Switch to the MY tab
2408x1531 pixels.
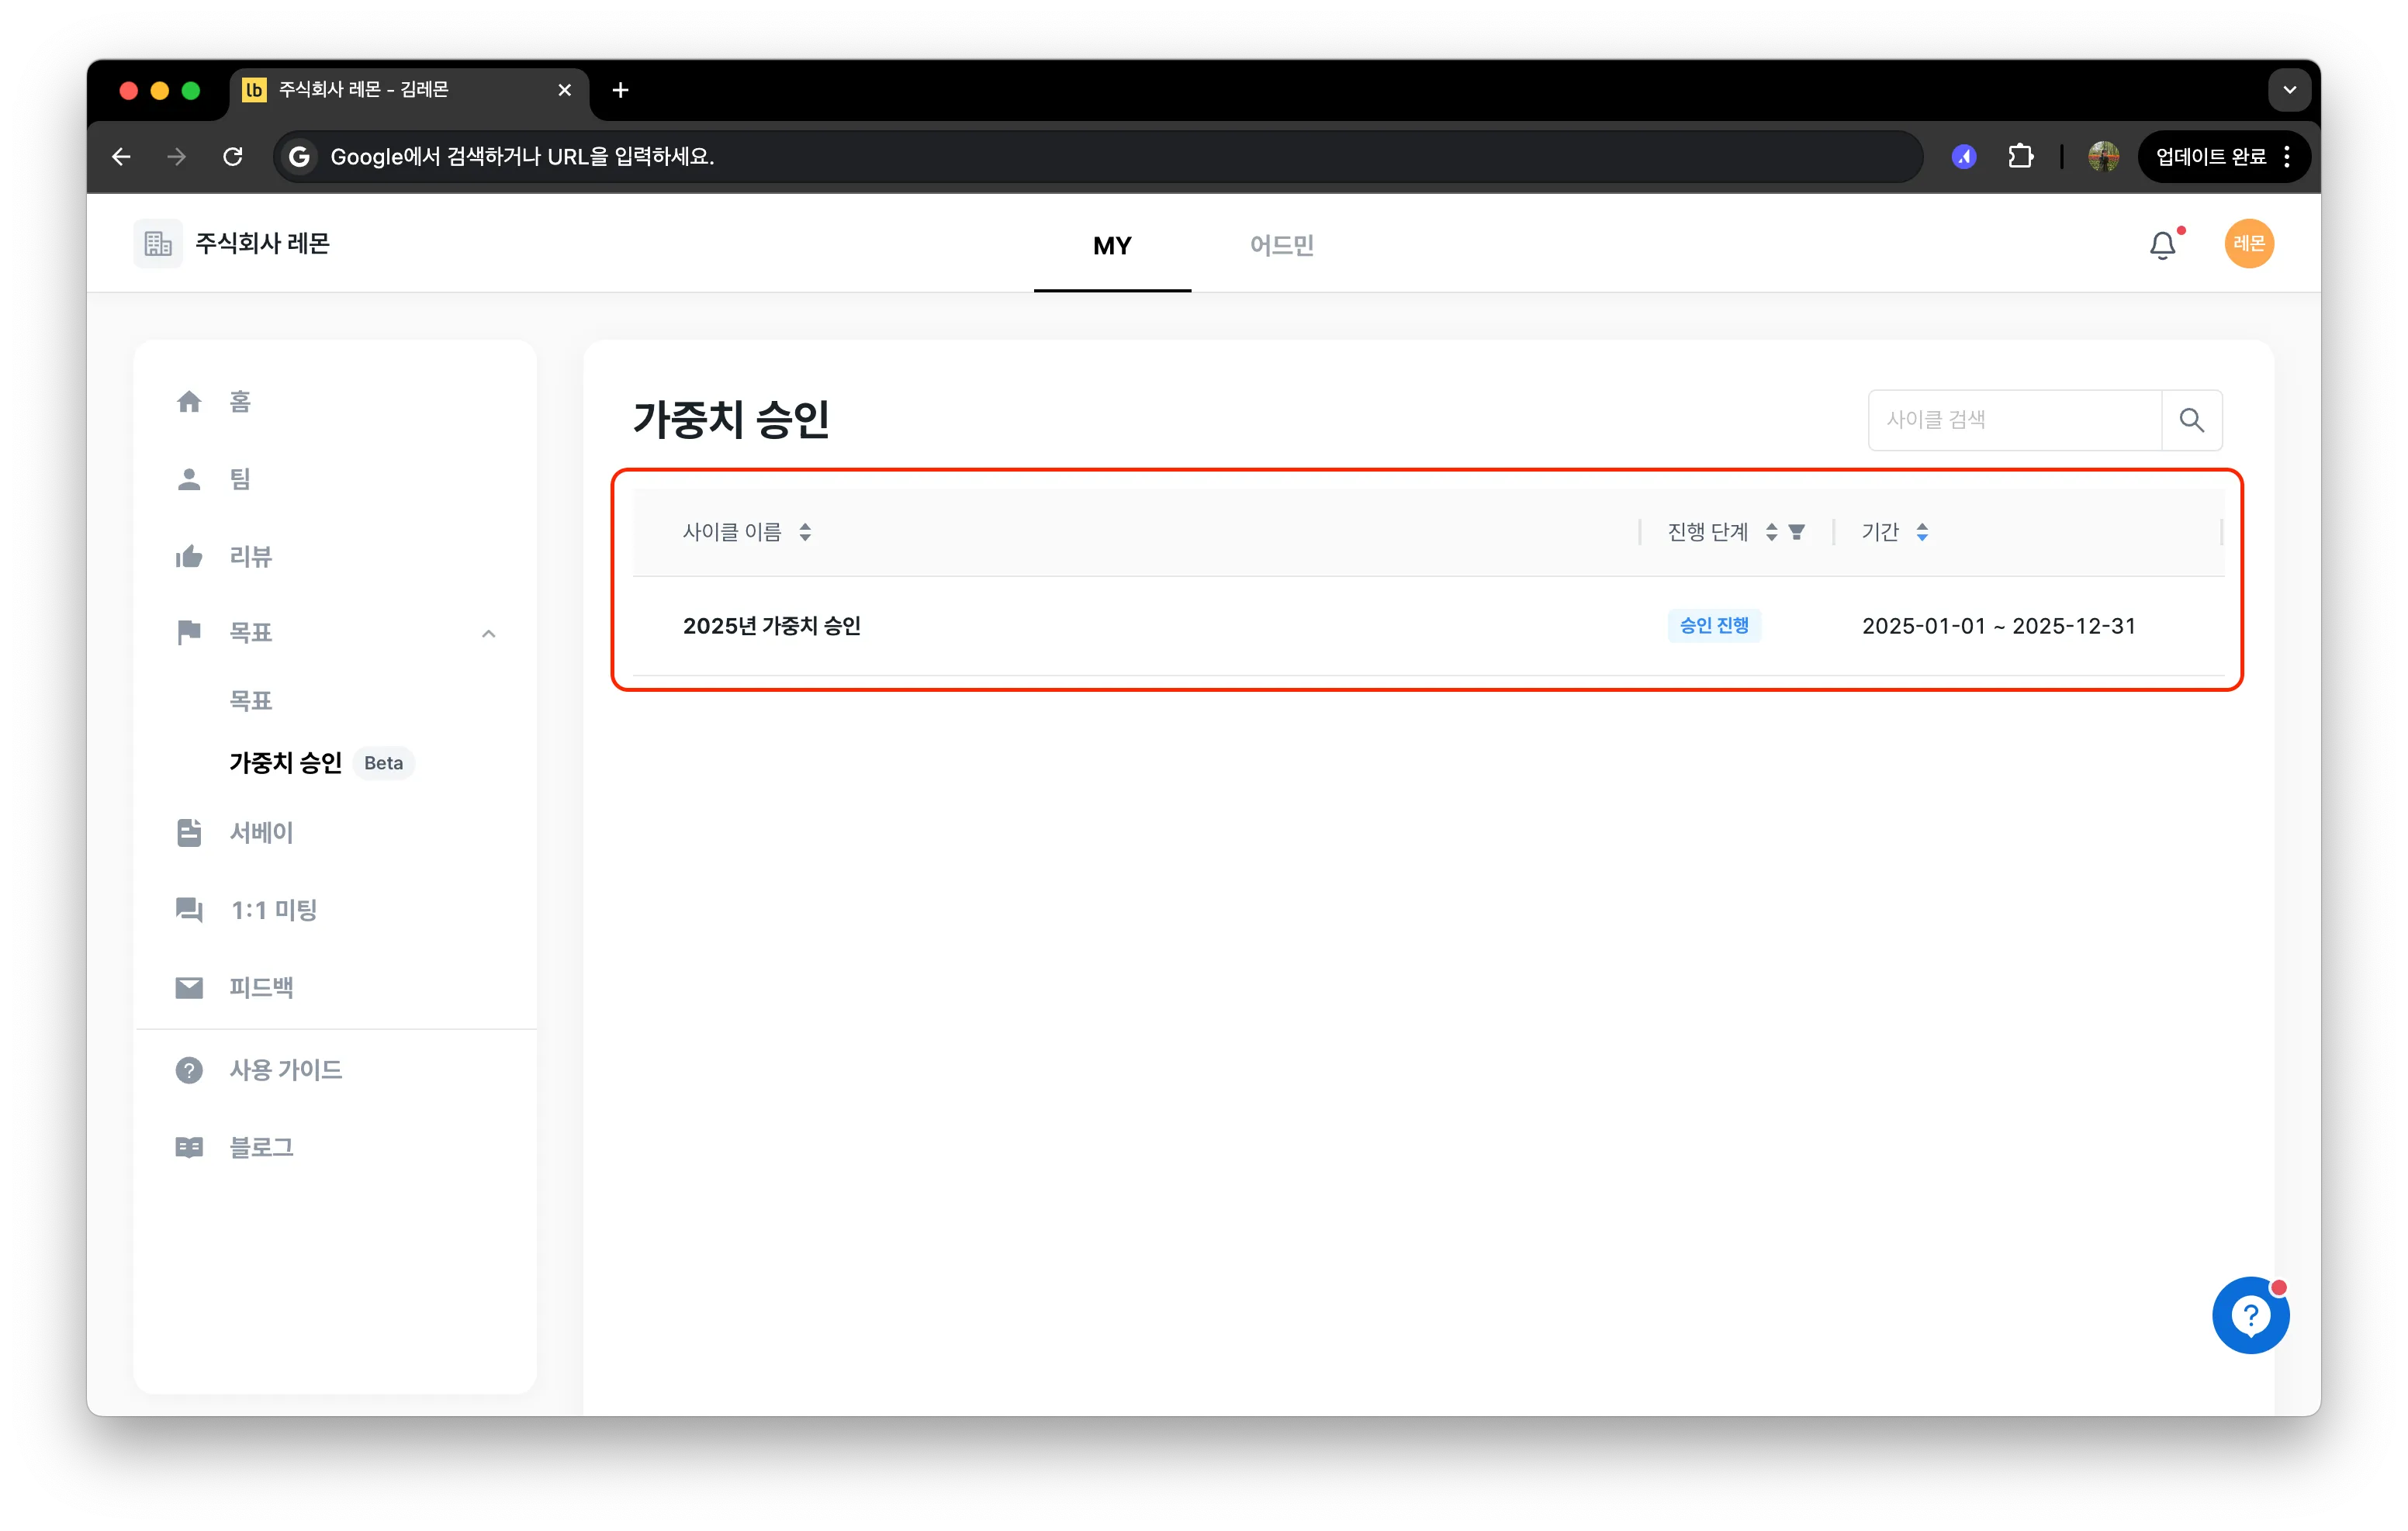pos(1112,245)
